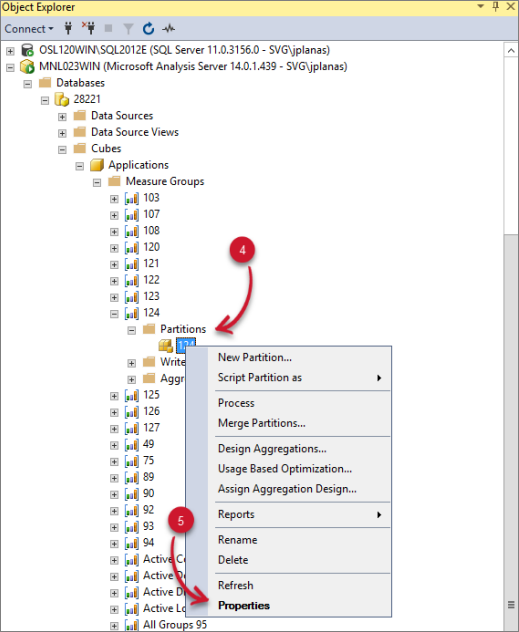Collapse the Measure Groups folder
The height and width of the screenshot is (632, 519).
coord(97,183)
